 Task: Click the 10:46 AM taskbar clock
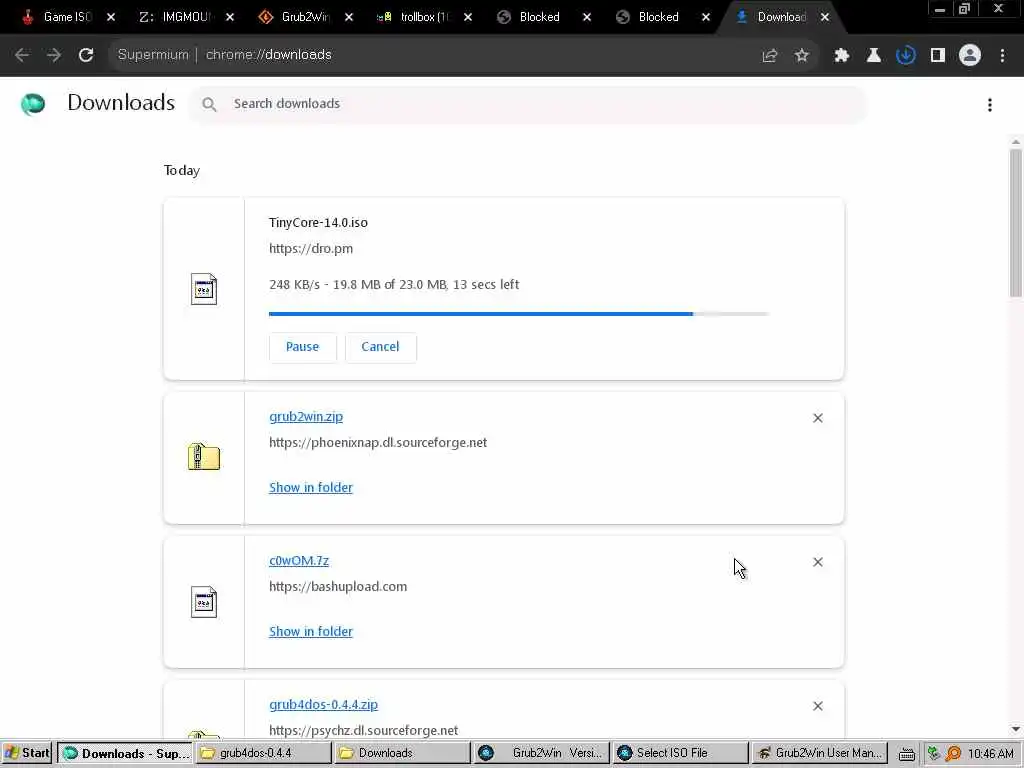(x=990, y=754)
